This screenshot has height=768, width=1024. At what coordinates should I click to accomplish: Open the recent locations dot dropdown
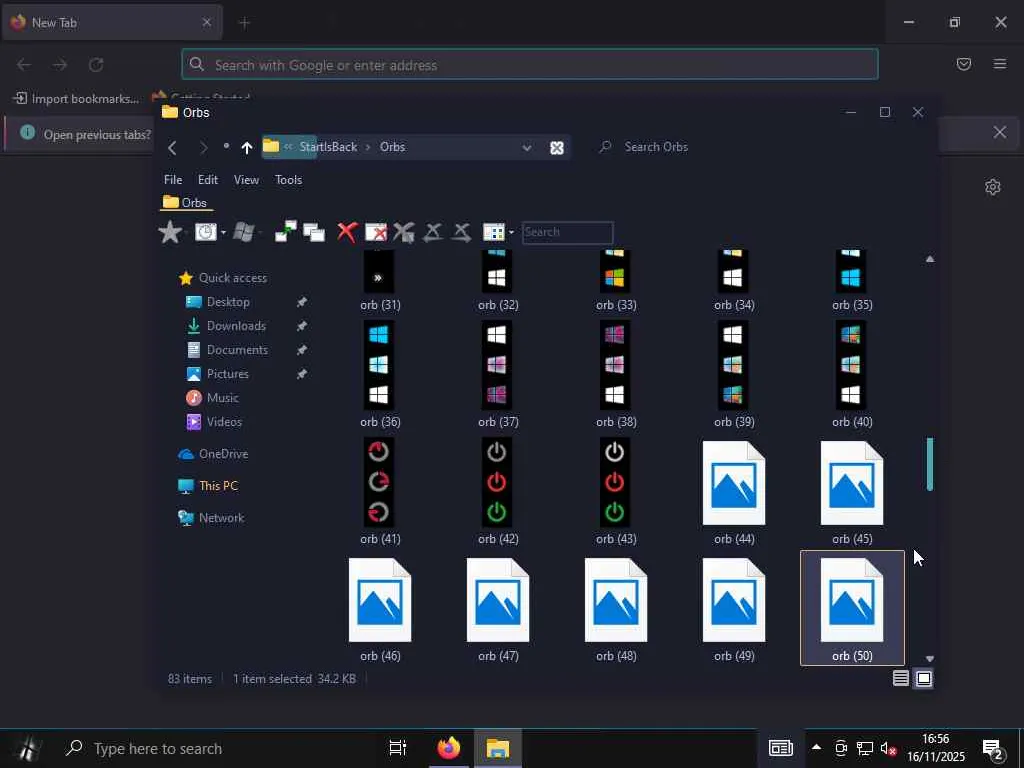226,146
